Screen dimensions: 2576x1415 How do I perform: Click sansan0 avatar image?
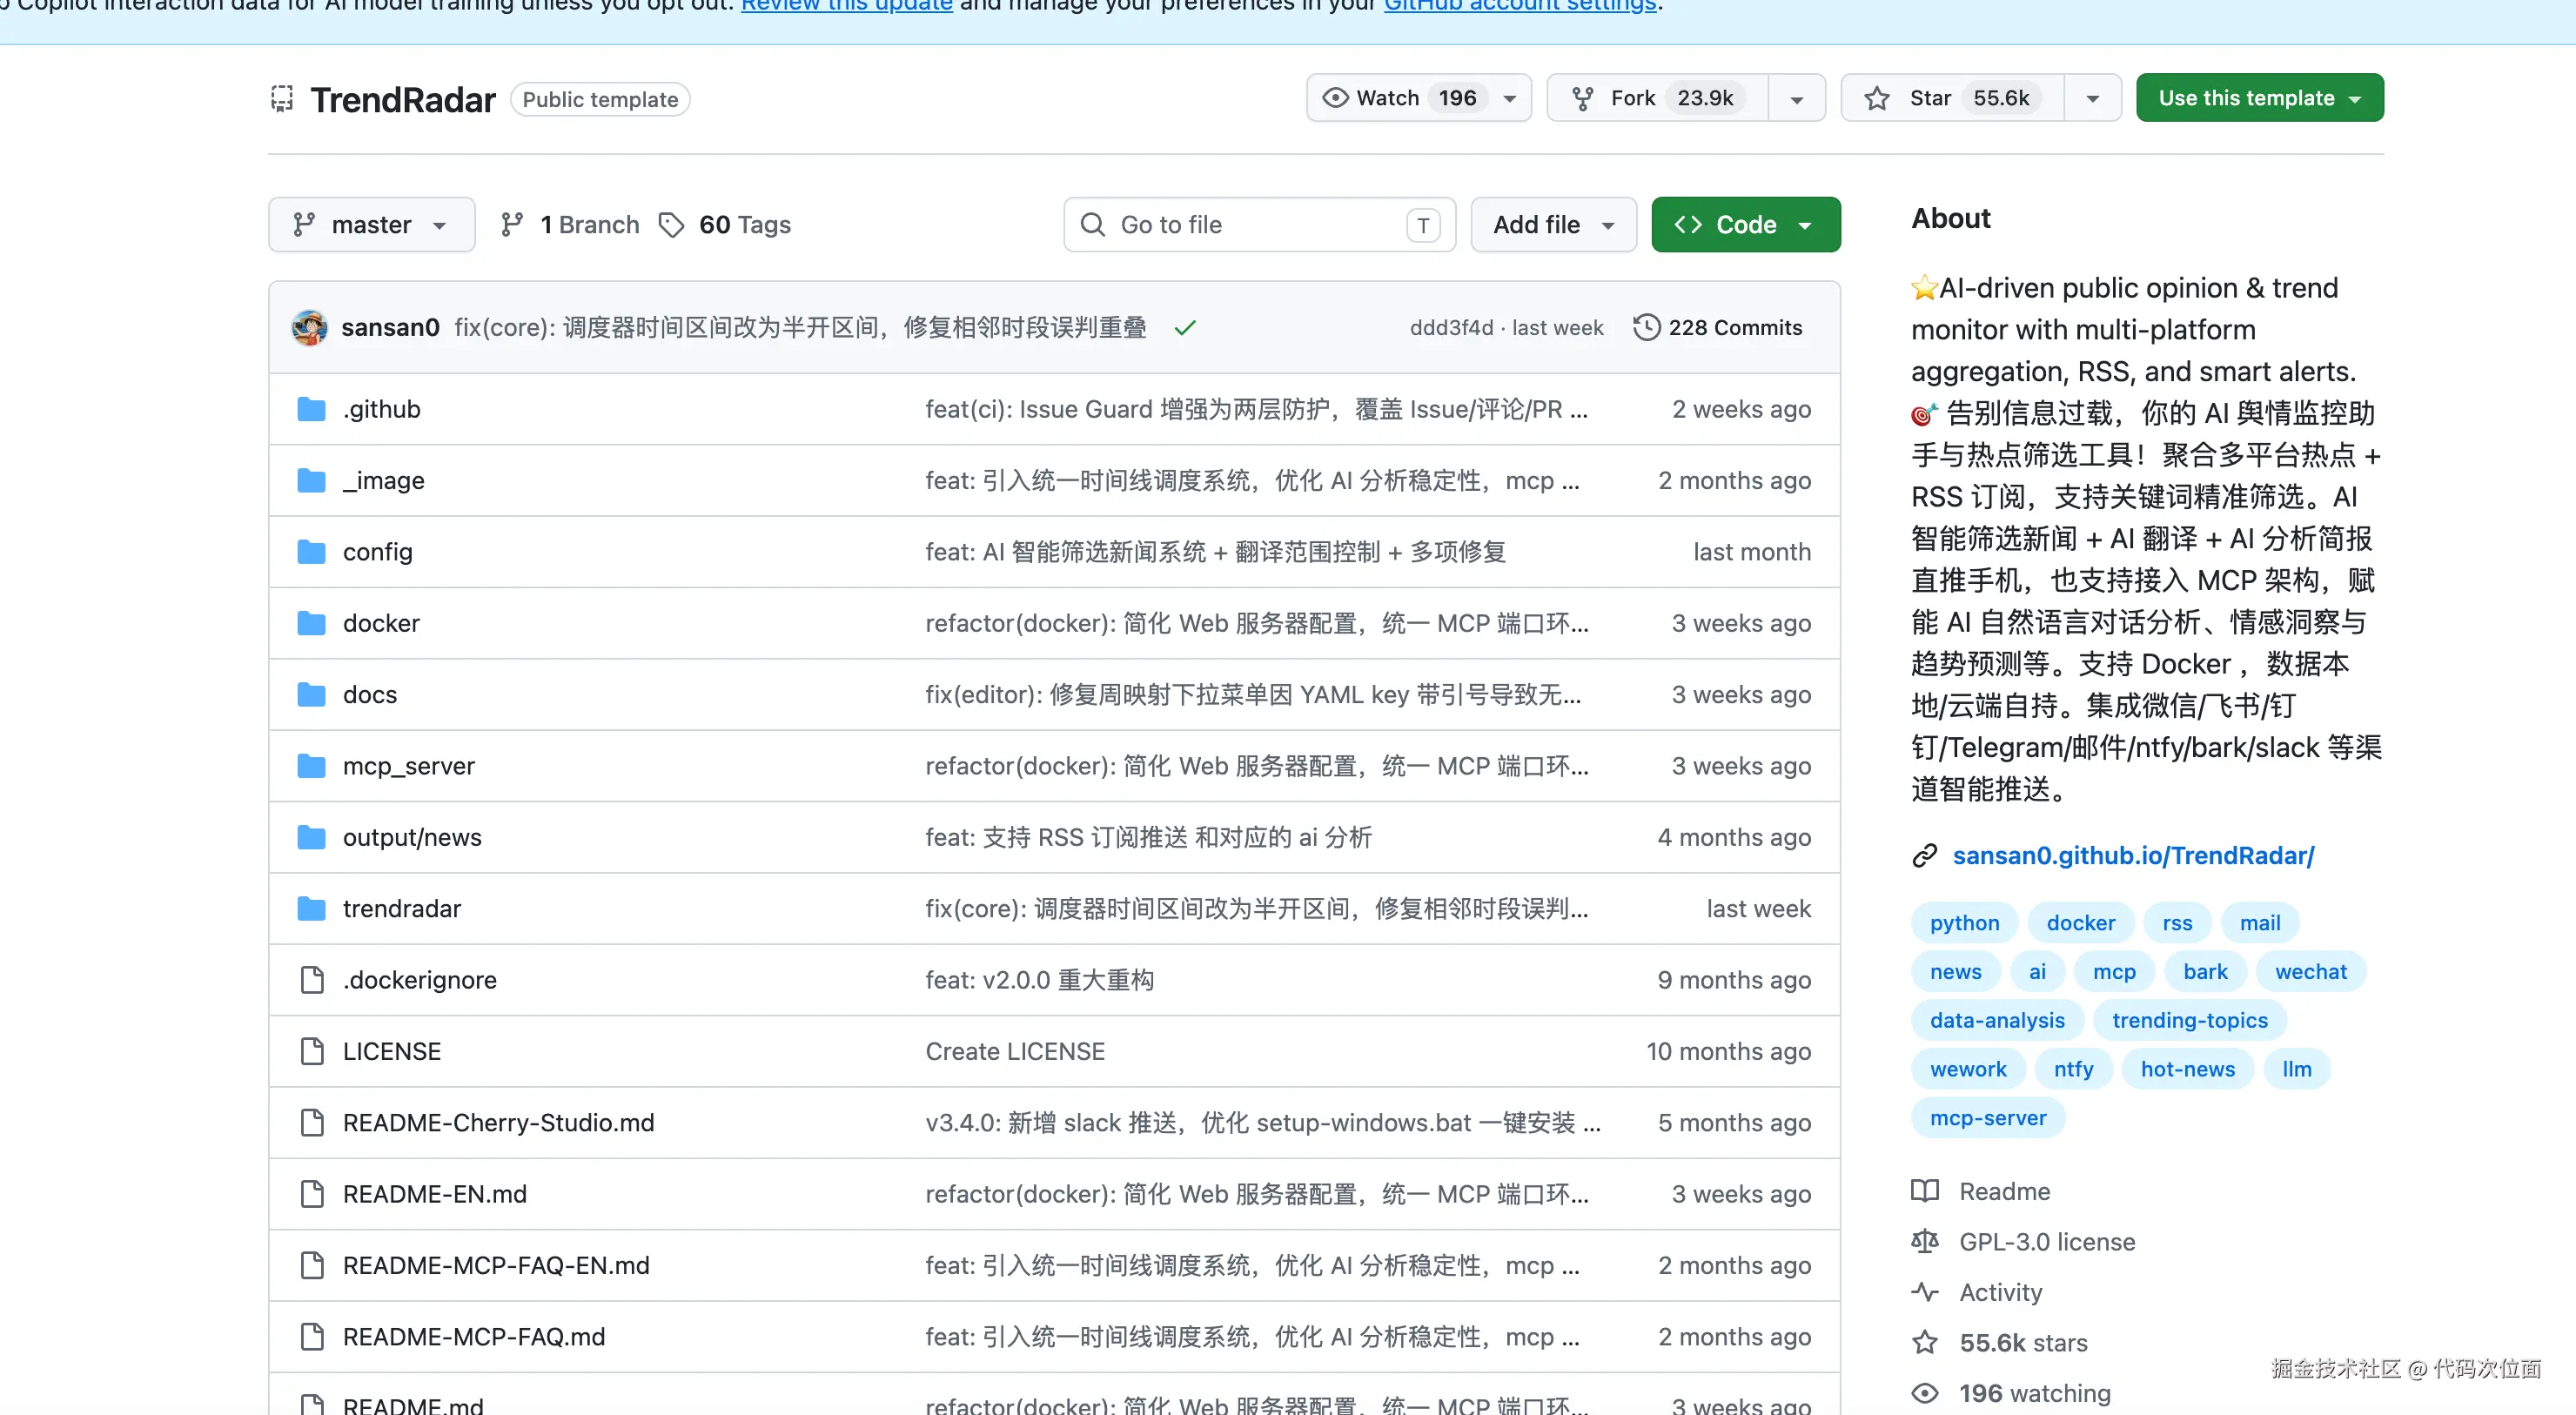[309, 328]
